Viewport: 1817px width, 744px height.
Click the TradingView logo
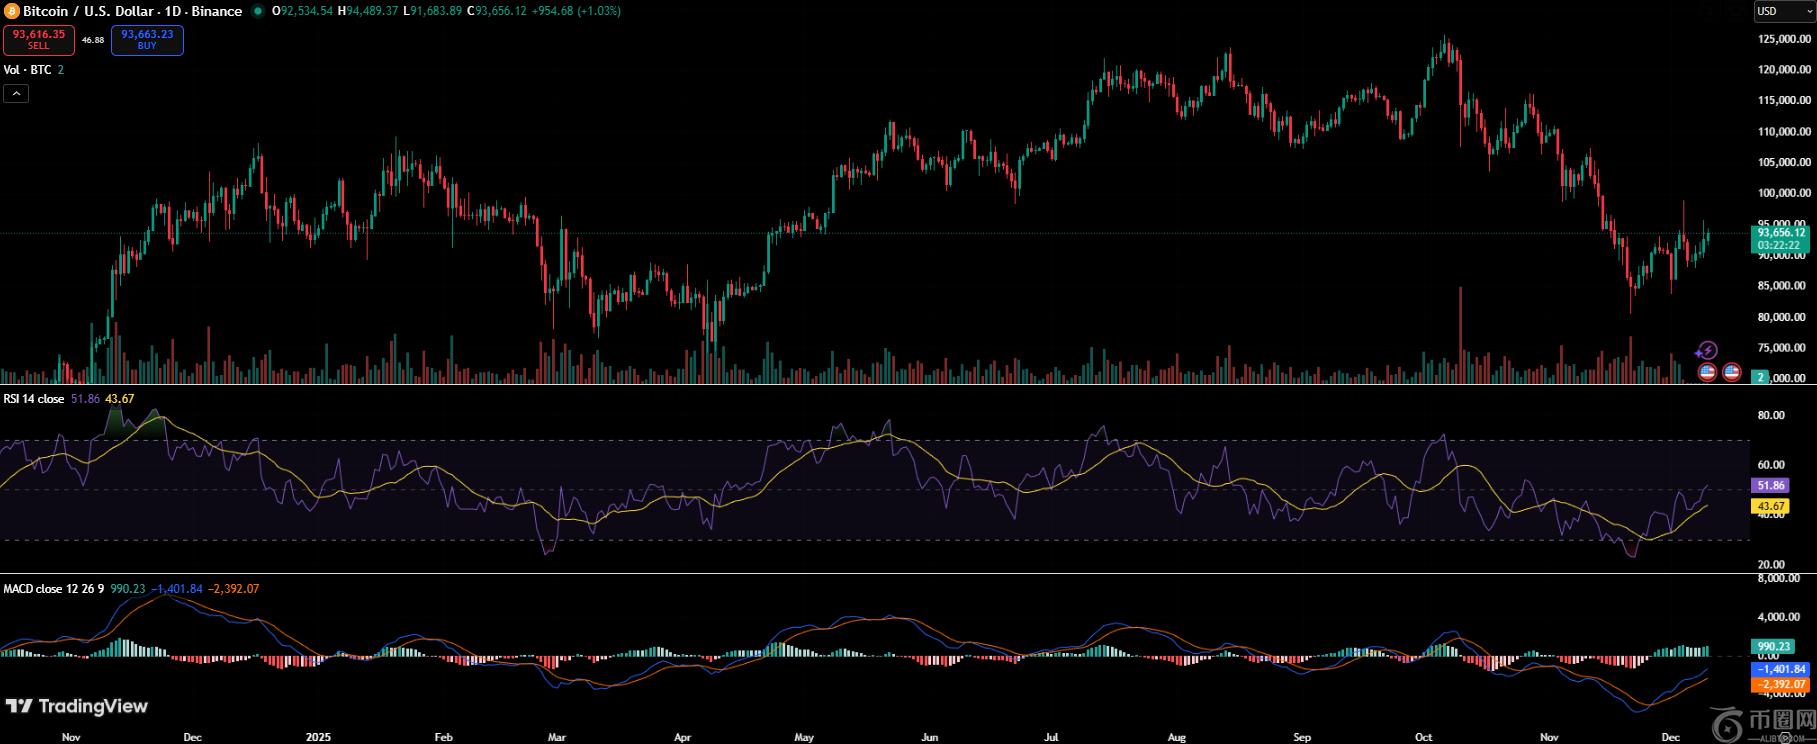[x=77, y=706]
